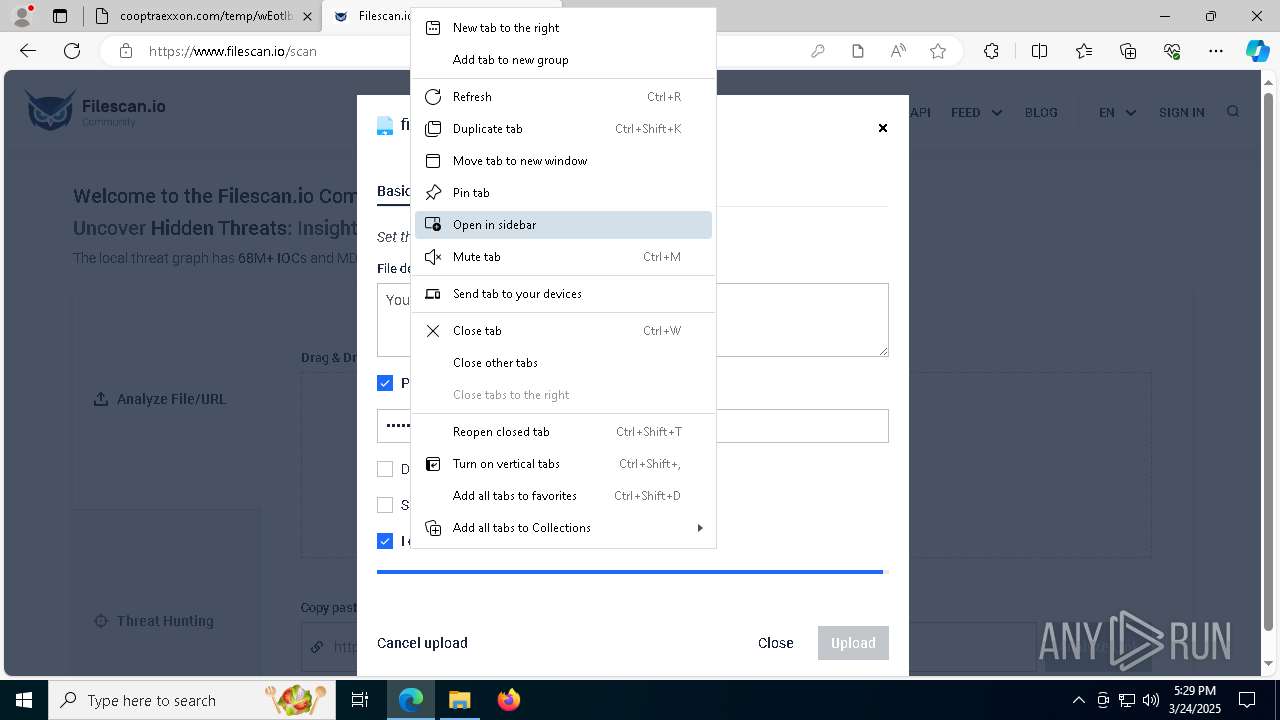Open the Edge profile icon

22,16
